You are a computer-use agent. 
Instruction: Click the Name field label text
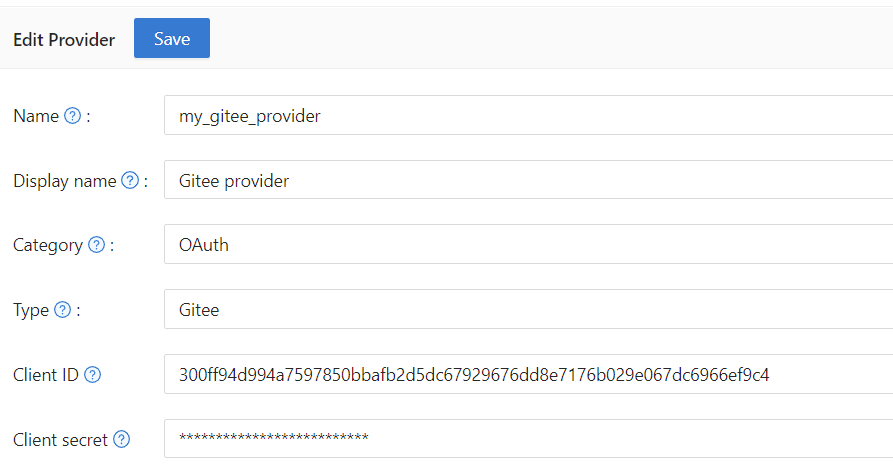coord(36,116)
